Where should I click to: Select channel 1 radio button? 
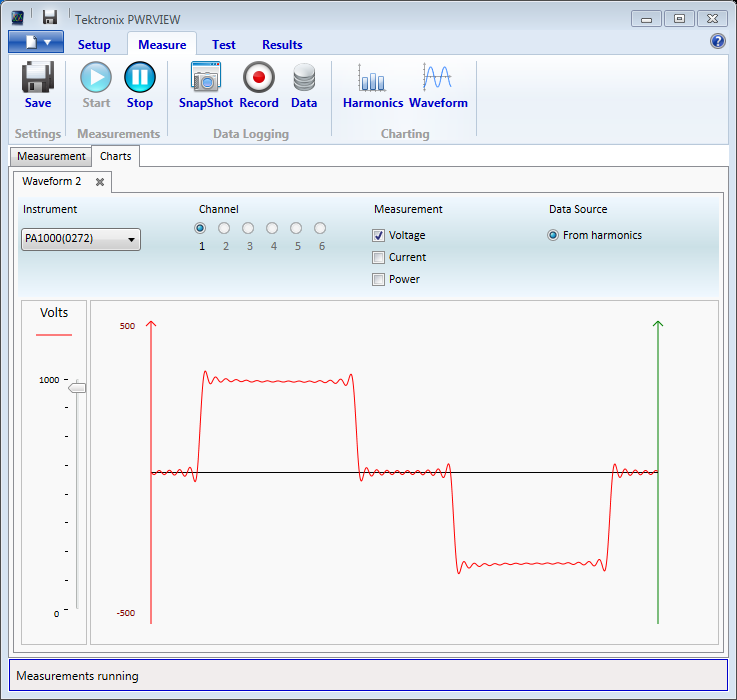[200, 228]
